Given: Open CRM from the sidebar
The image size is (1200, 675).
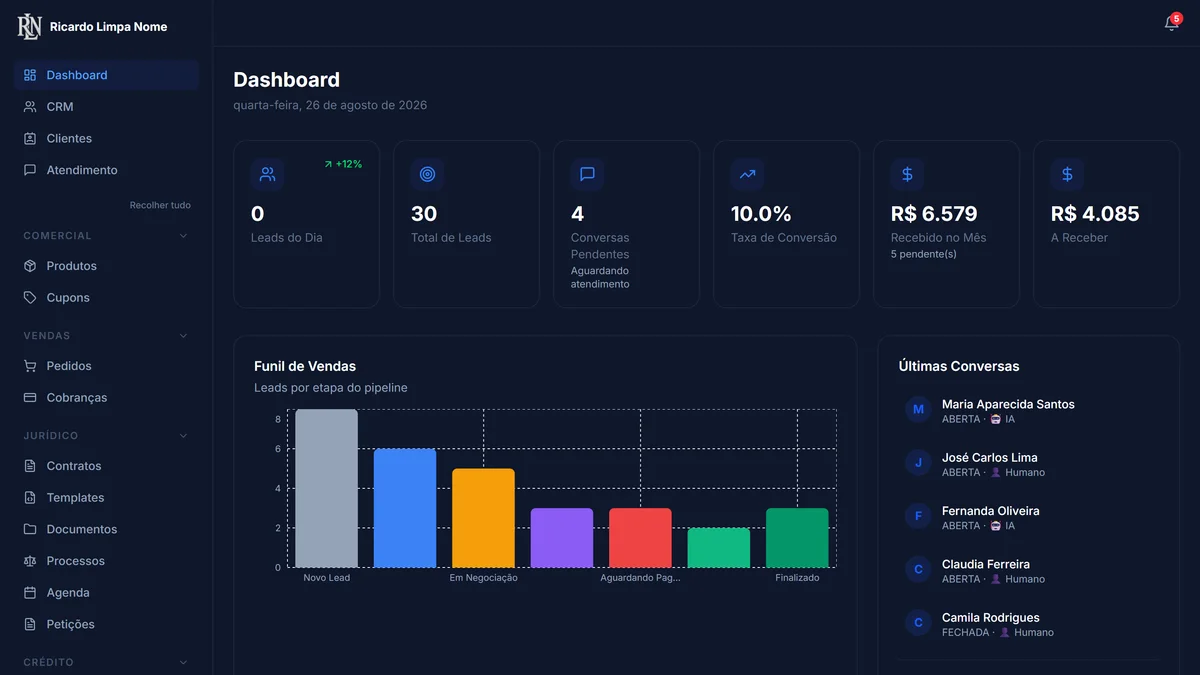Looking at the screenshot, I should pyautogui.click(x=106, y=107).
